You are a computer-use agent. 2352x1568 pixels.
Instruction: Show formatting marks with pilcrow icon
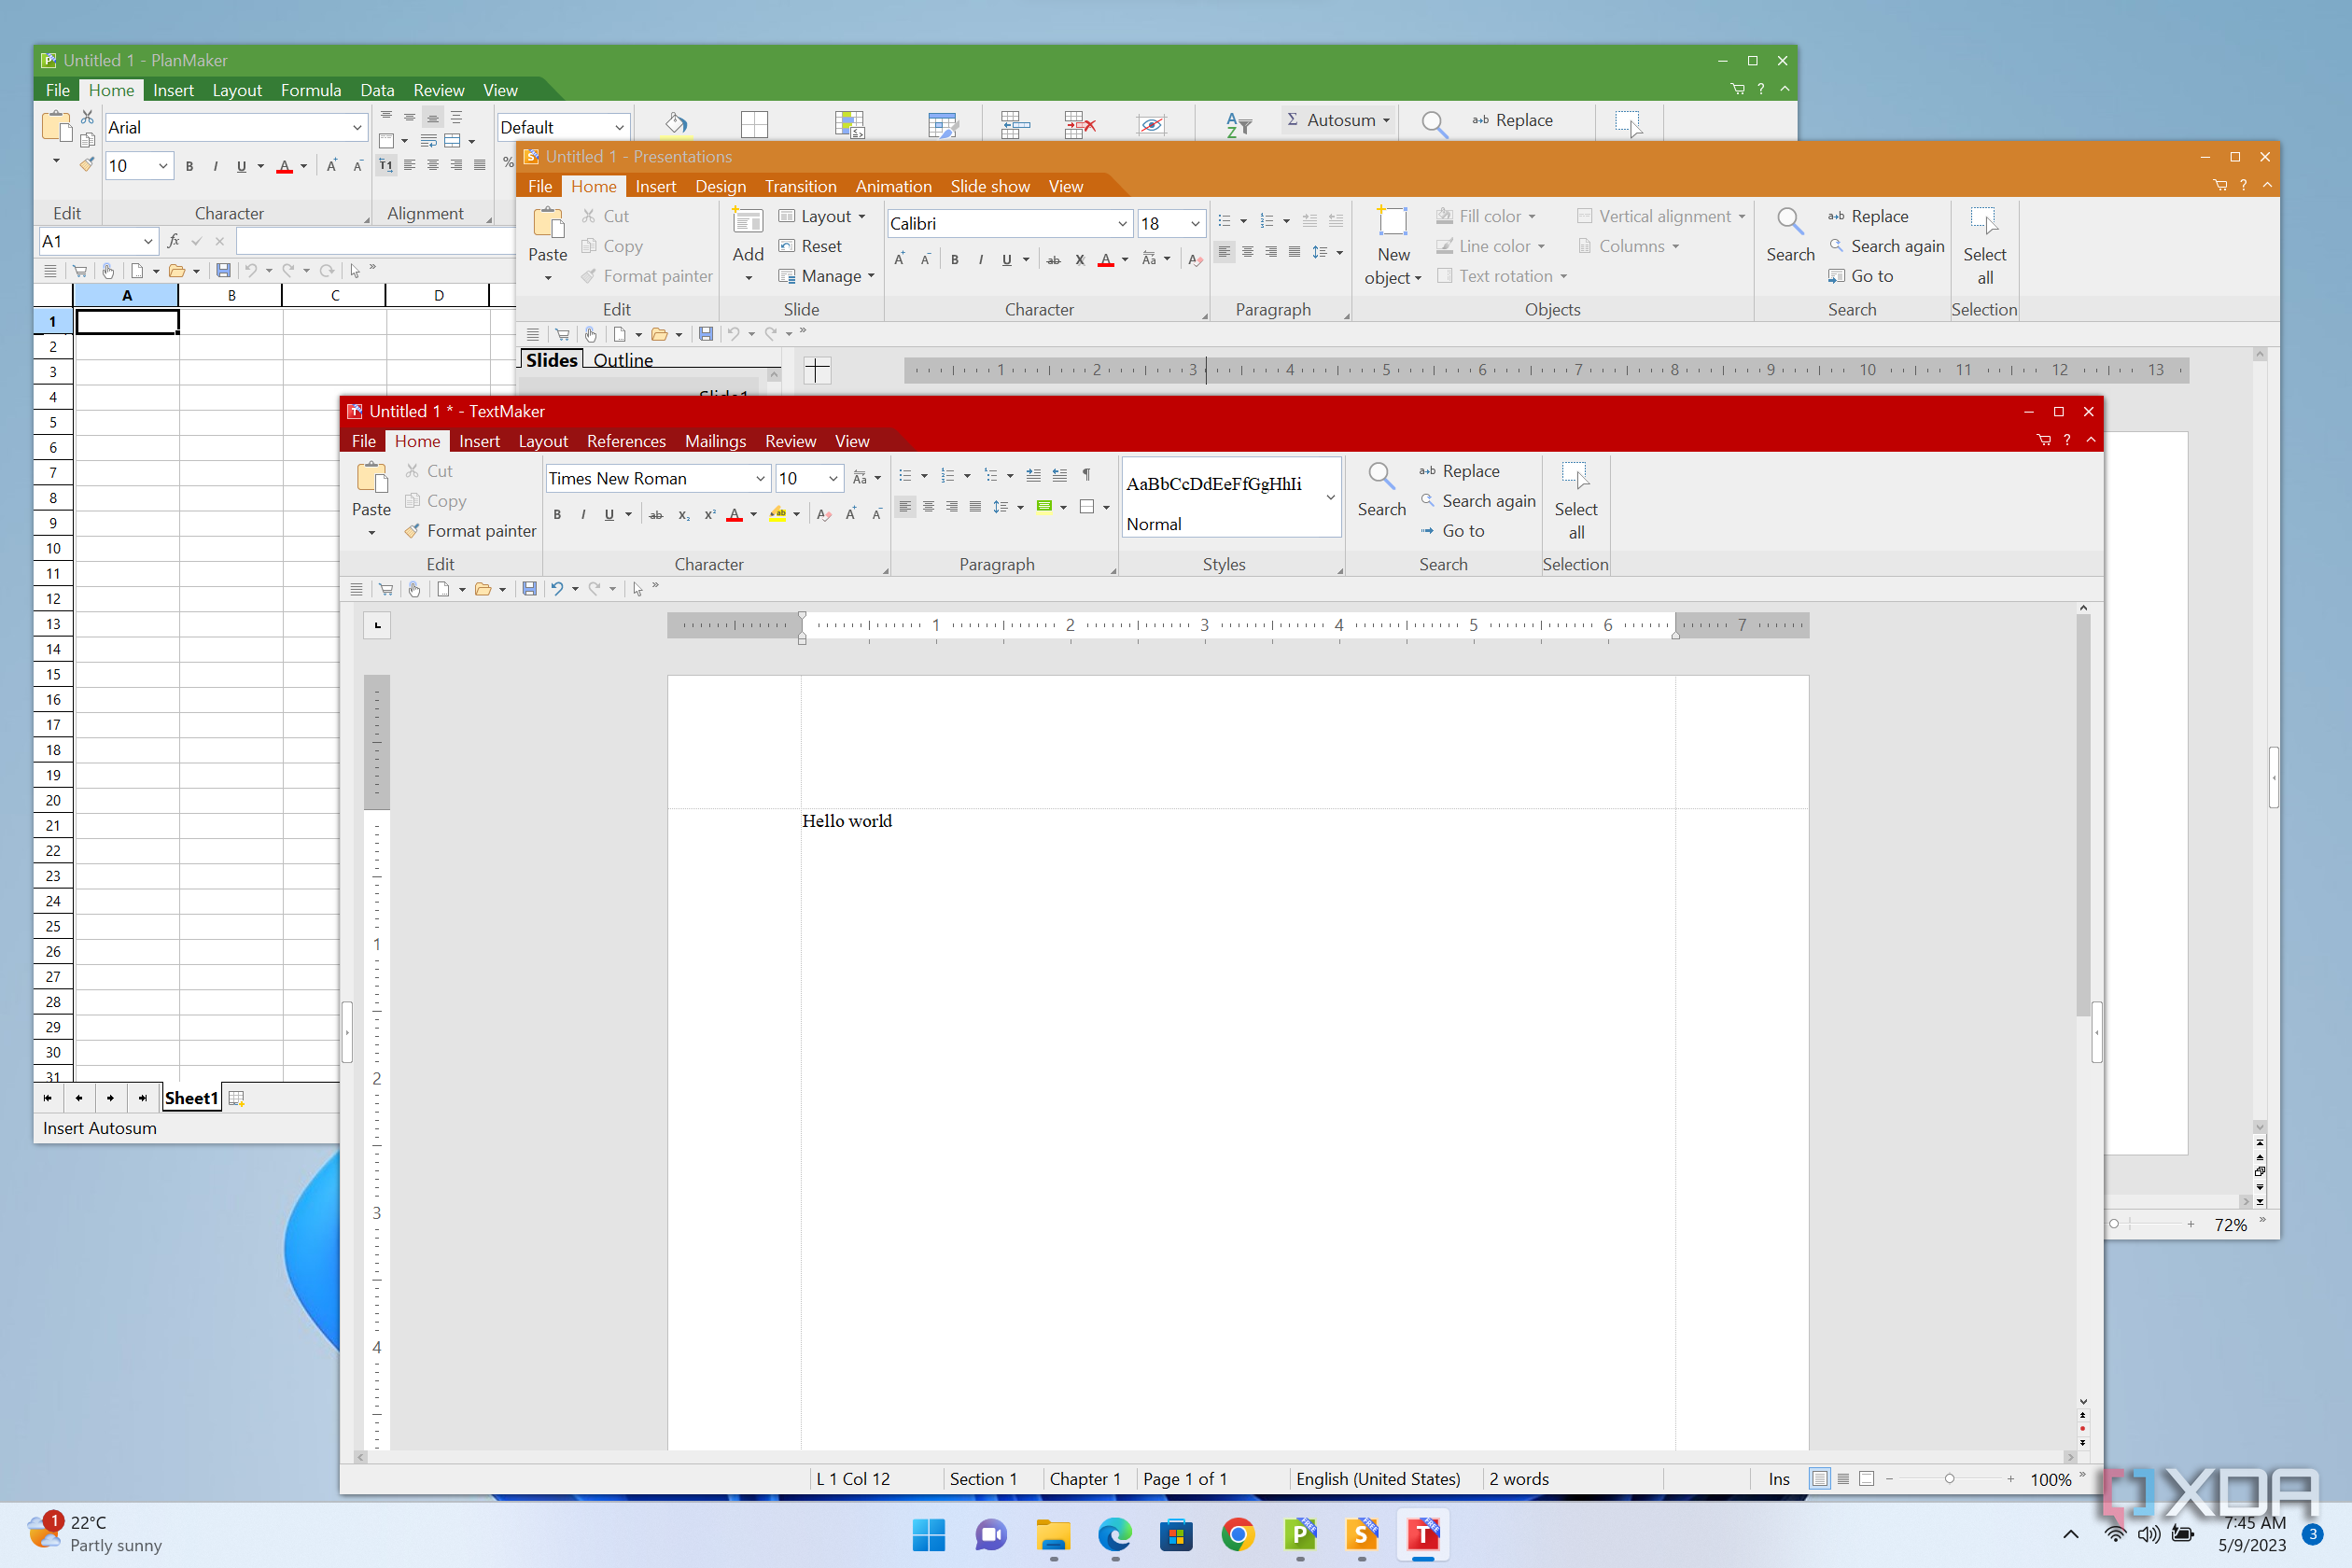click(x=1087, y=475)
